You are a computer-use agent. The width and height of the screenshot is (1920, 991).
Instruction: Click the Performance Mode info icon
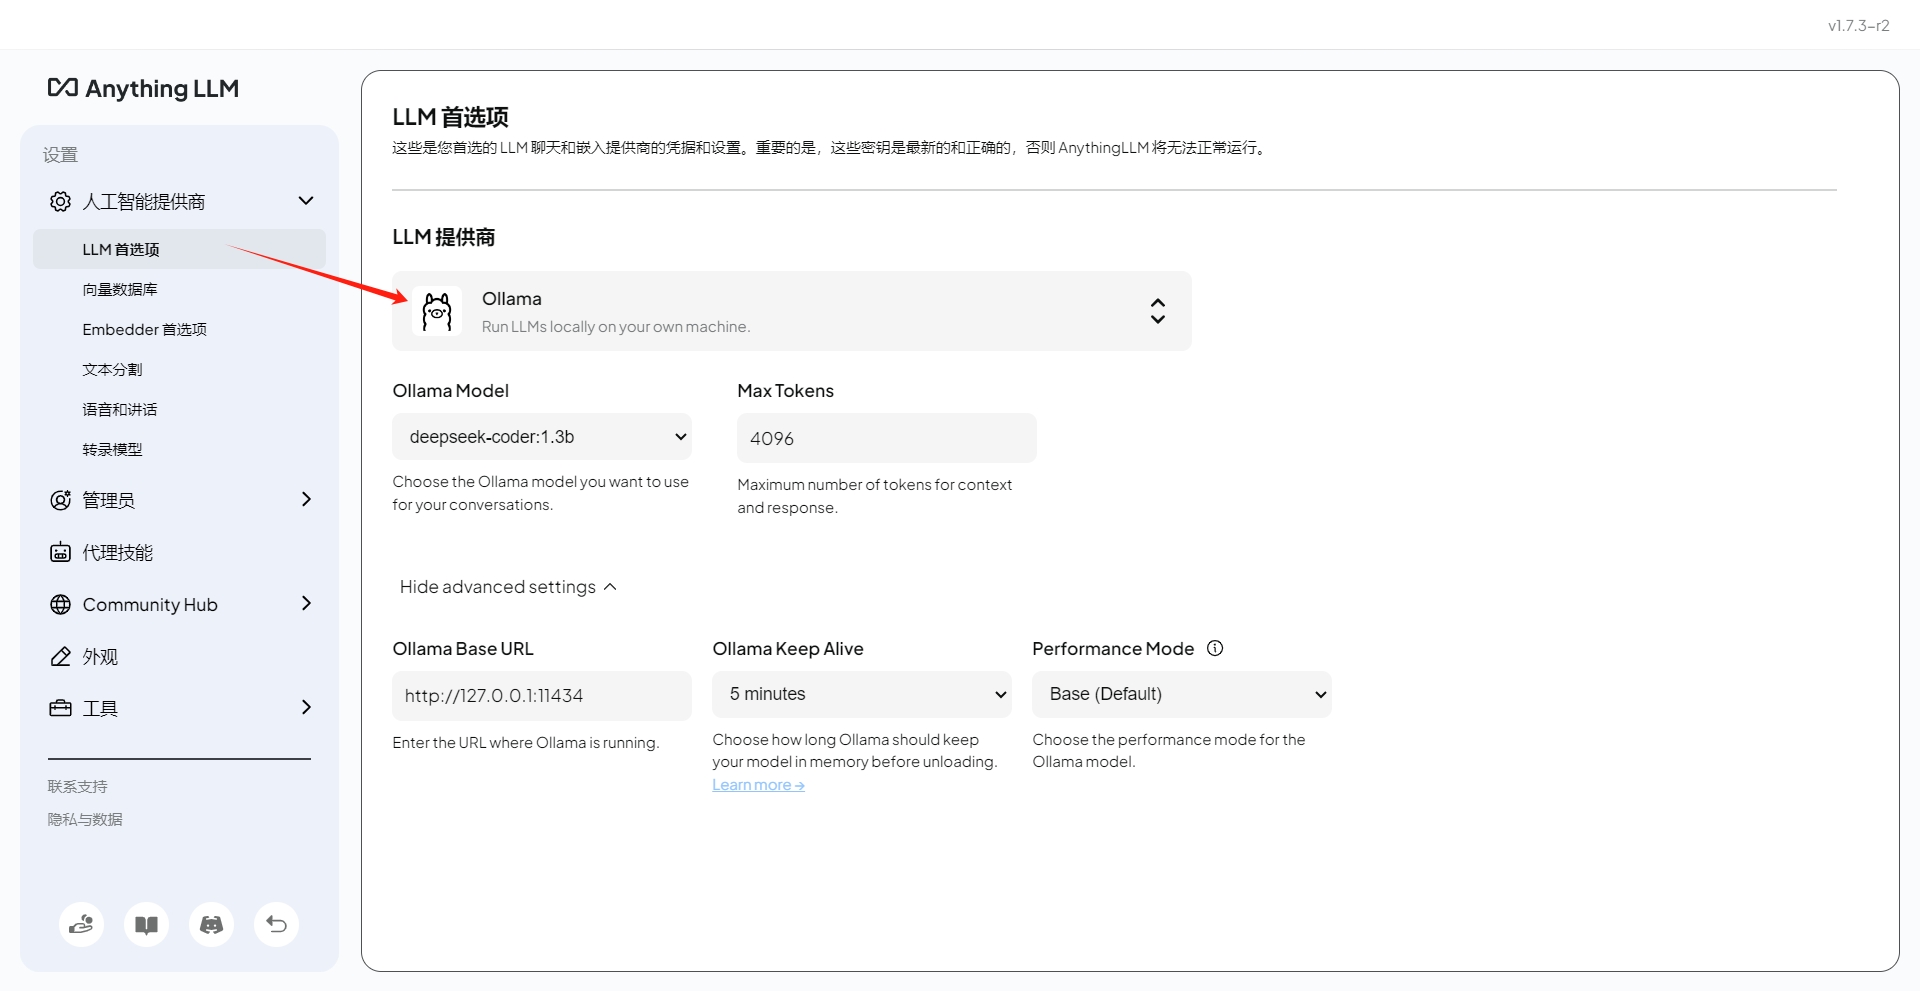(x=1215, y=648)
